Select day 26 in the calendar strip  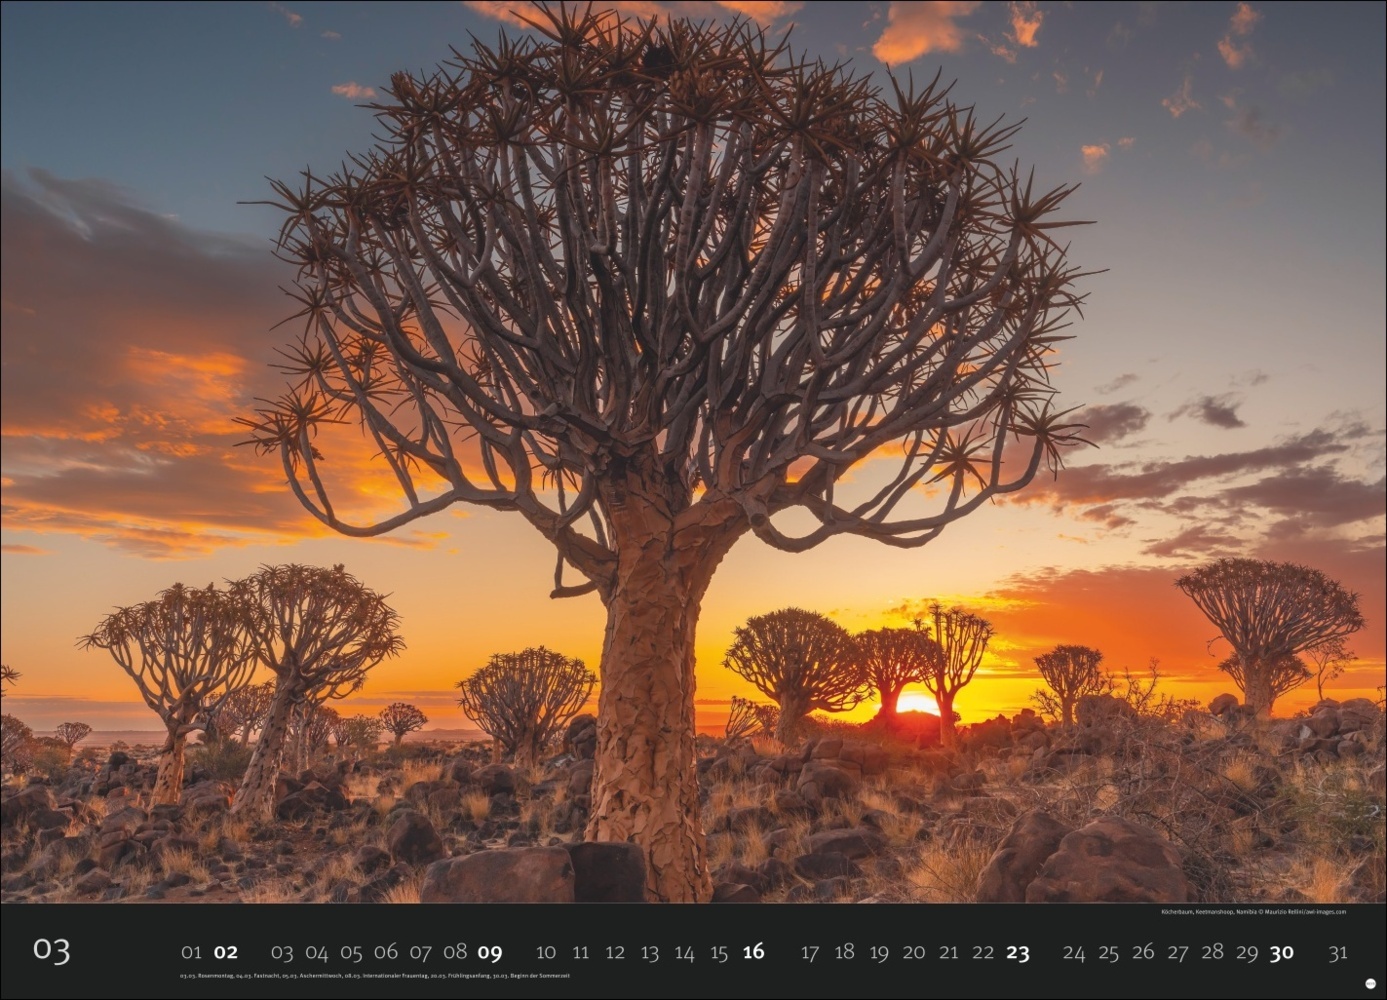(1143, 953)
